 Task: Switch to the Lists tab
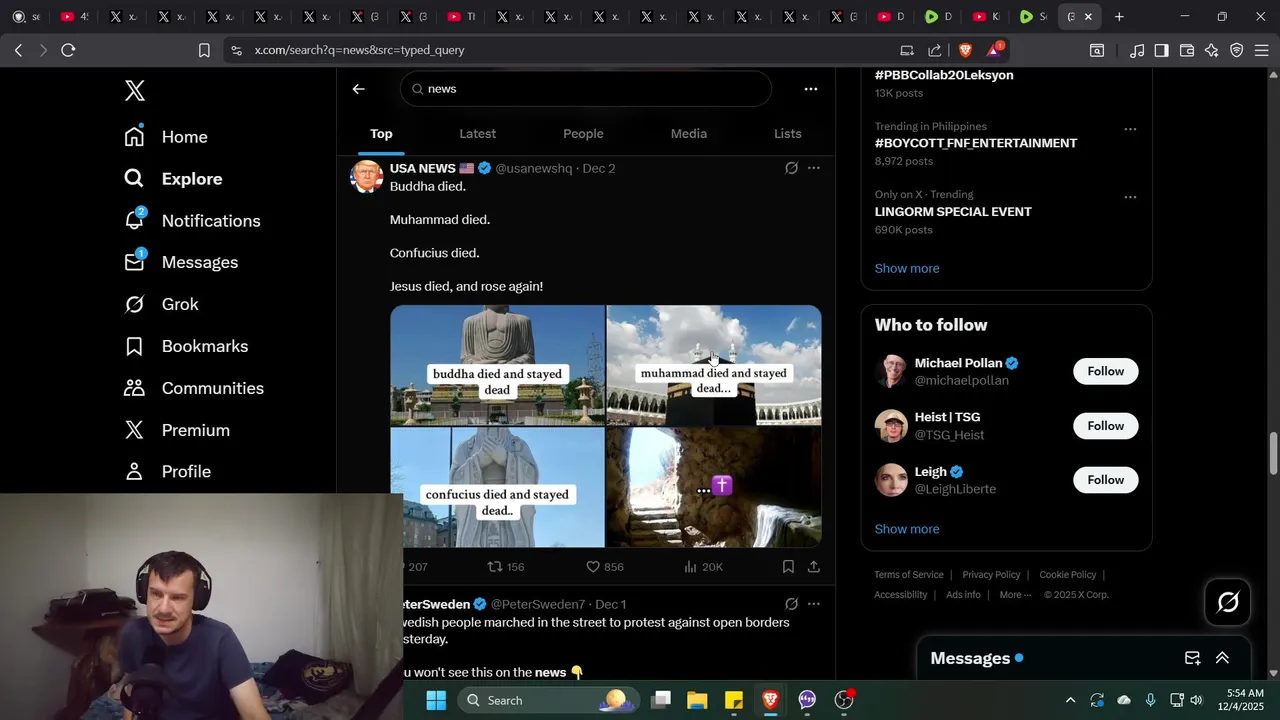pyautogui.click(x=787, y=134)
